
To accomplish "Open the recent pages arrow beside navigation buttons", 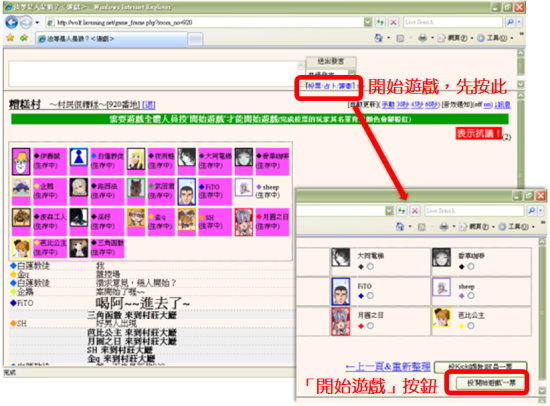I will point(37,23).
